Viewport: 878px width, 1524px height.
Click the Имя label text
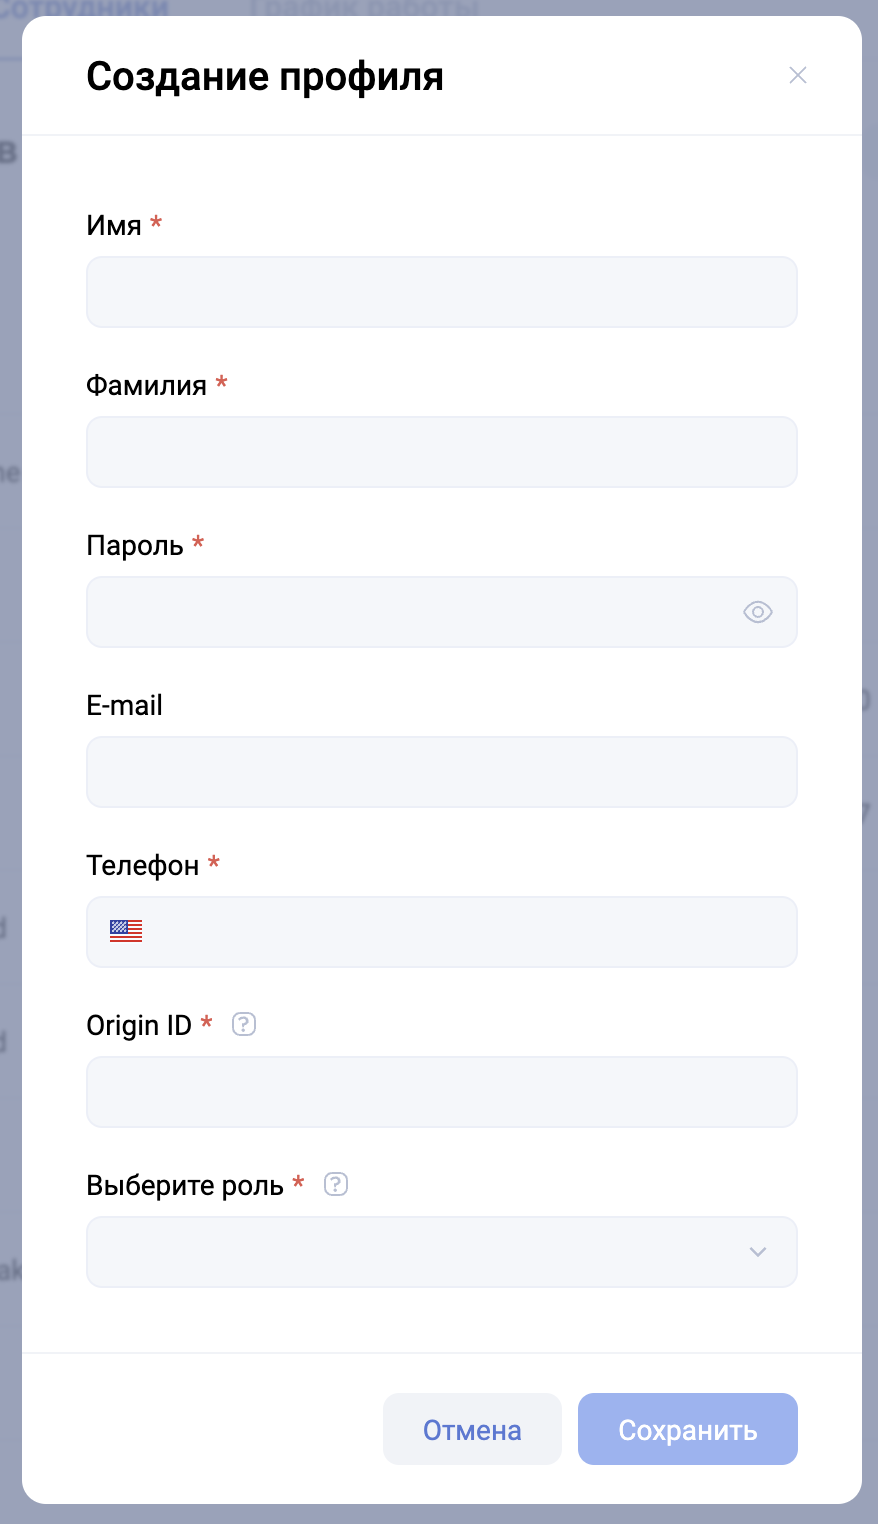[x=114, y=225]
